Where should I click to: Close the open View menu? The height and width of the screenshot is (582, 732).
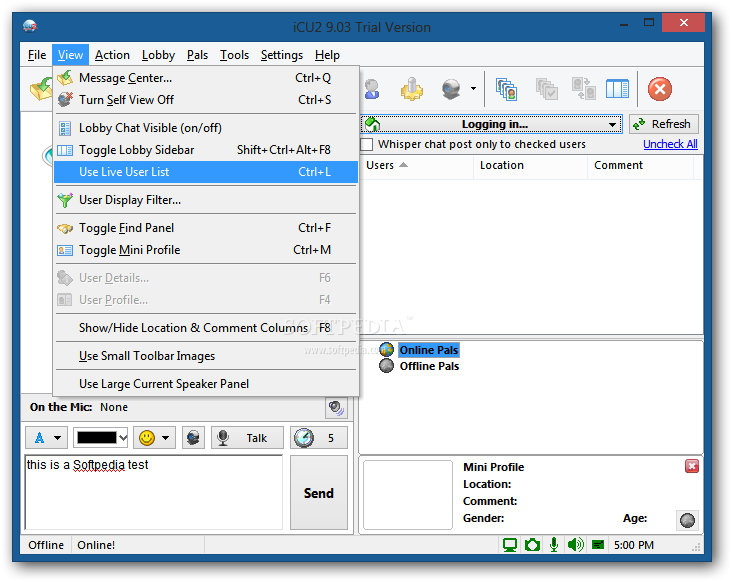[x=70, y=55]
